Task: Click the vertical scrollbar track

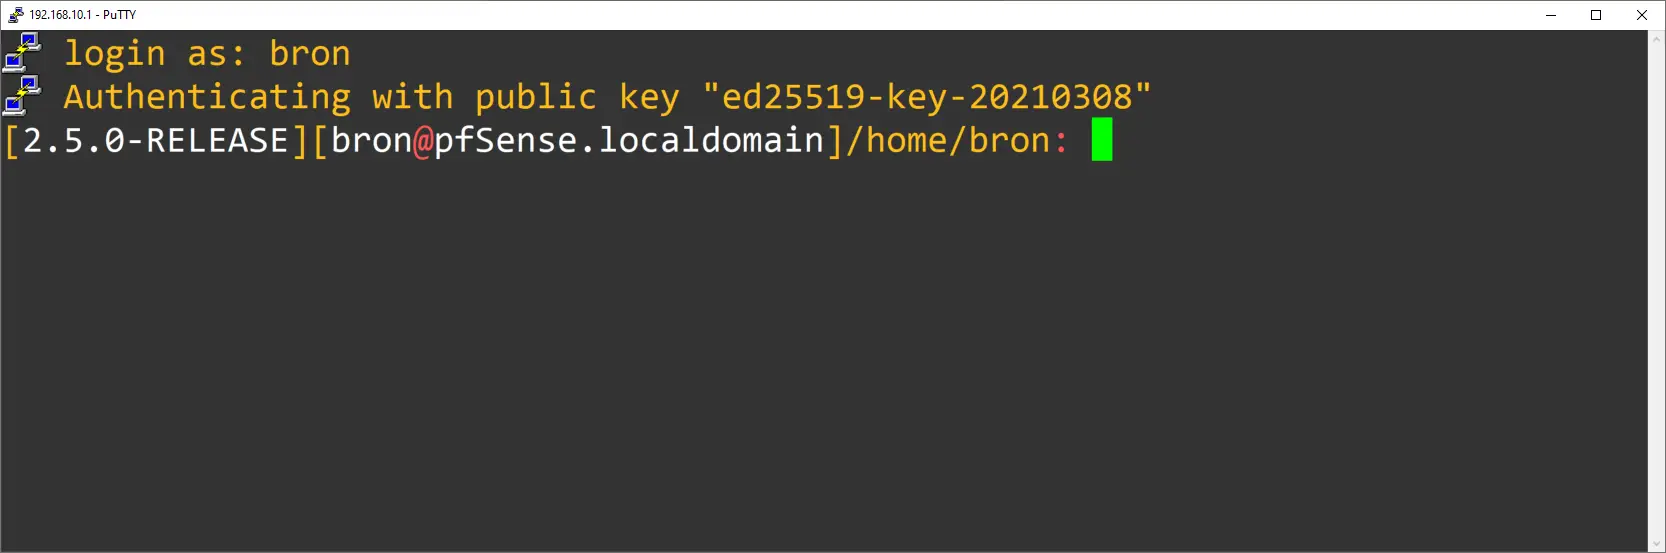Action: [x=1657, y=290]
